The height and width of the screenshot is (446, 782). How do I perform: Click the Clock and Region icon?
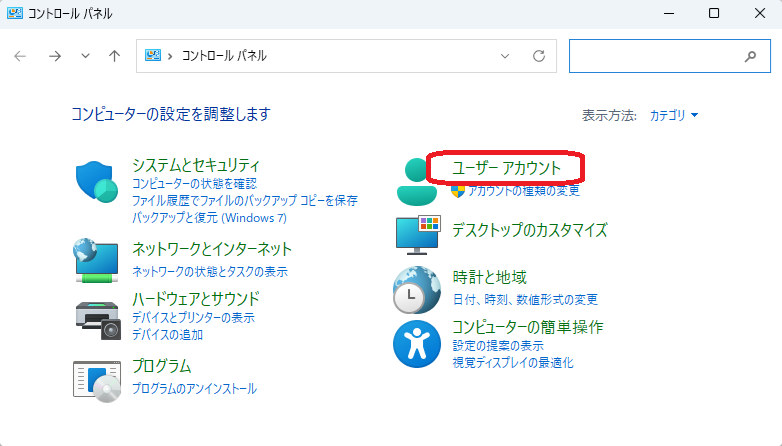click(x=417, y=290)
